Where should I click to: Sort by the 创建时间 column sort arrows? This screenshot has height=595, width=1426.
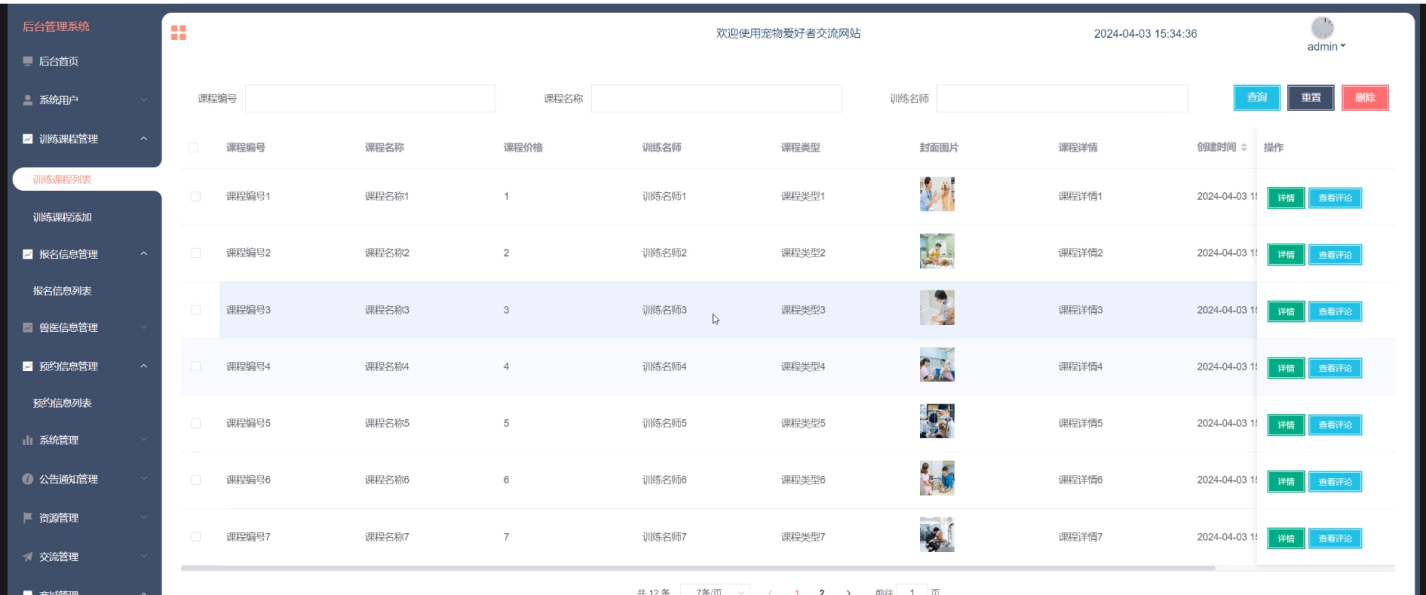(x=1244, y=148)
